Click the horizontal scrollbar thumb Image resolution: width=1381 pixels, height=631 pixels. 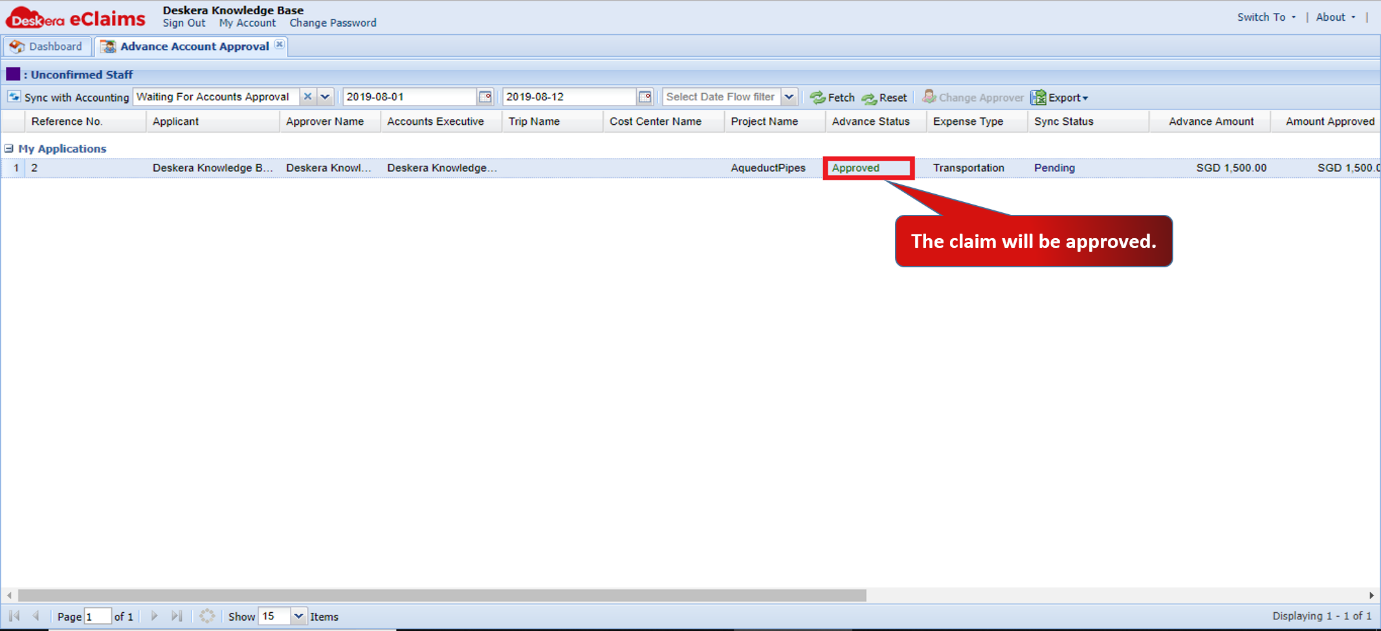[442, 595]
